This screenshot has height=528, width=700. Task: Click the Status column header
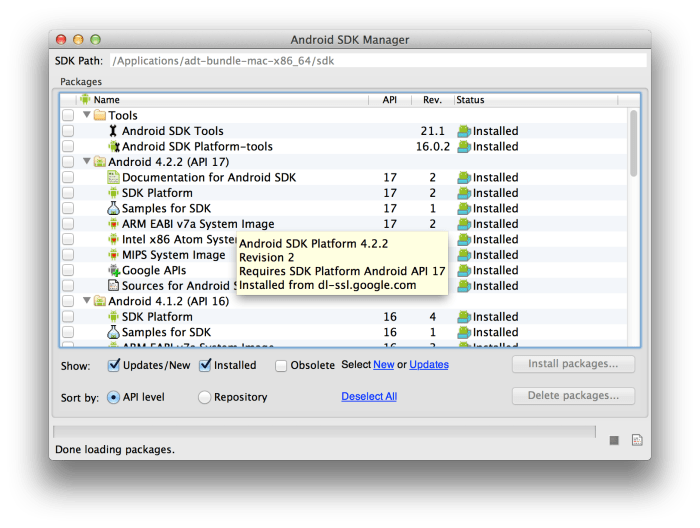[x=536, y=100]
